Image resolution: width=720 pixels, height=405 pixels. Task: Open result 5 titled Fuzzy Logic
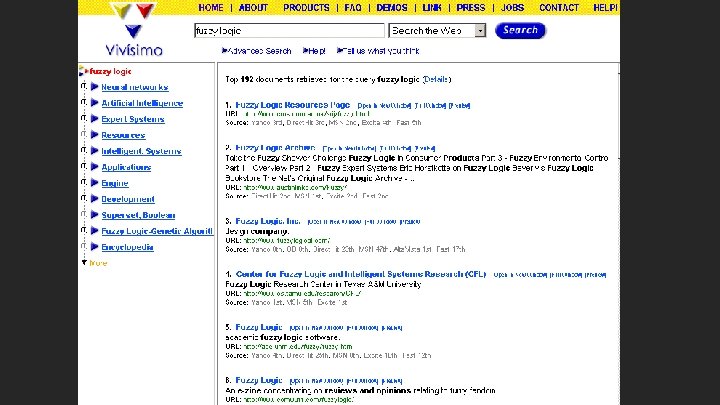pos(259,327)
